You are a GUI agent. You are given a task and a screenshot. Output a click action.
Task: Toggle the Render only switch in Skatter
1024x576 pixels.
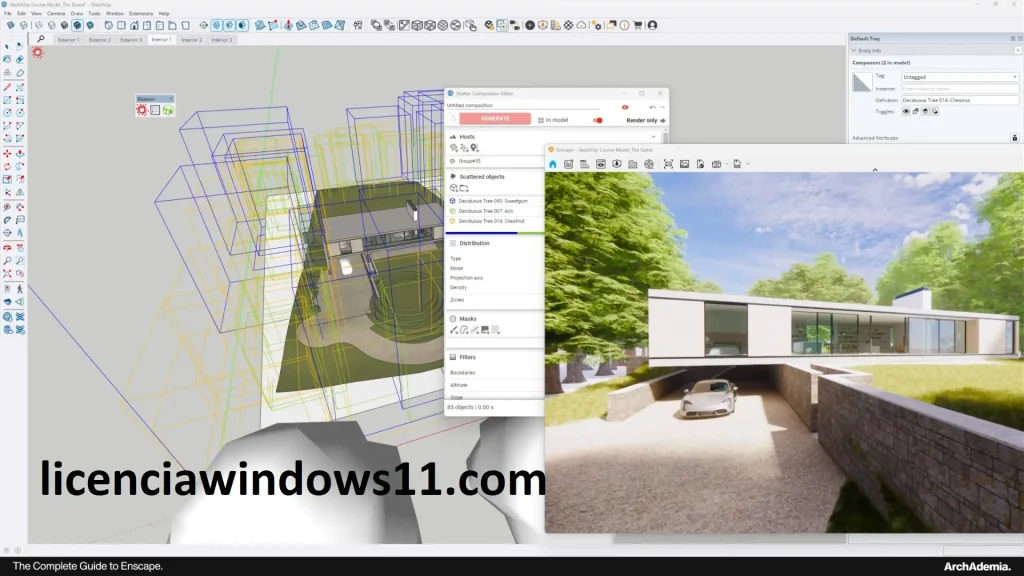597,120
